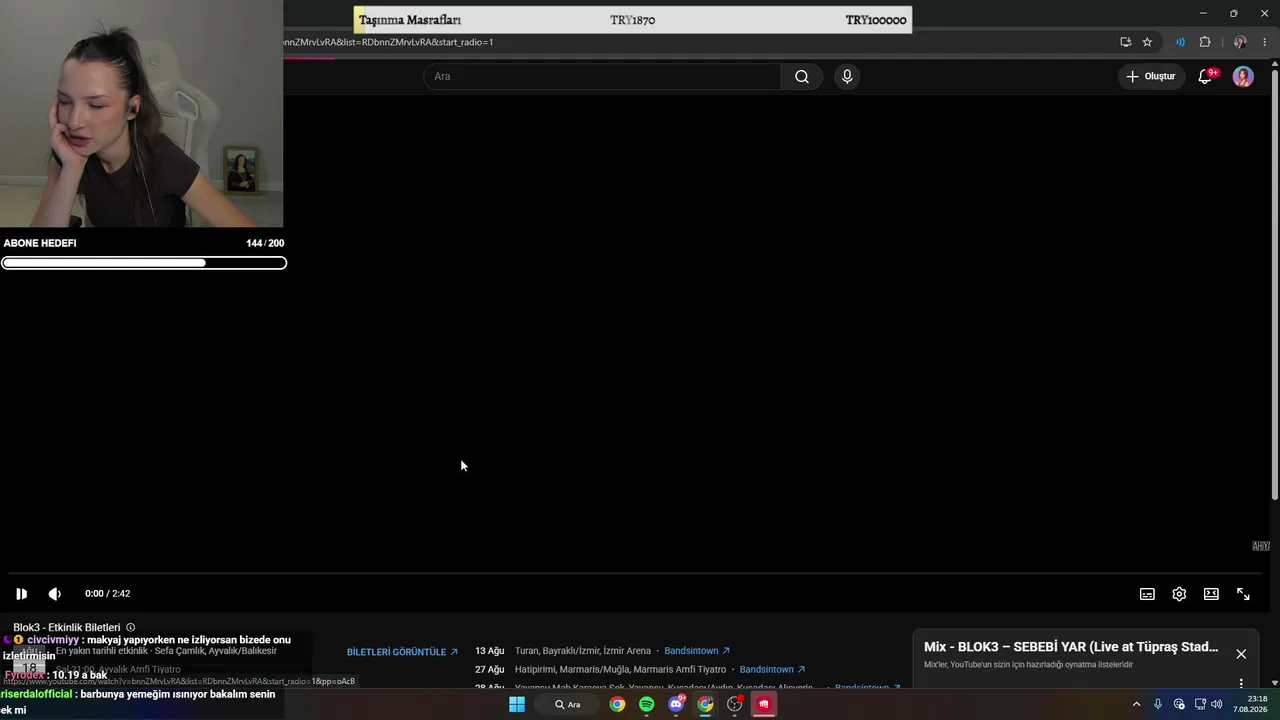Open first Chrome icon on taskbar
1280x720 pixels.
coord(617,704)
